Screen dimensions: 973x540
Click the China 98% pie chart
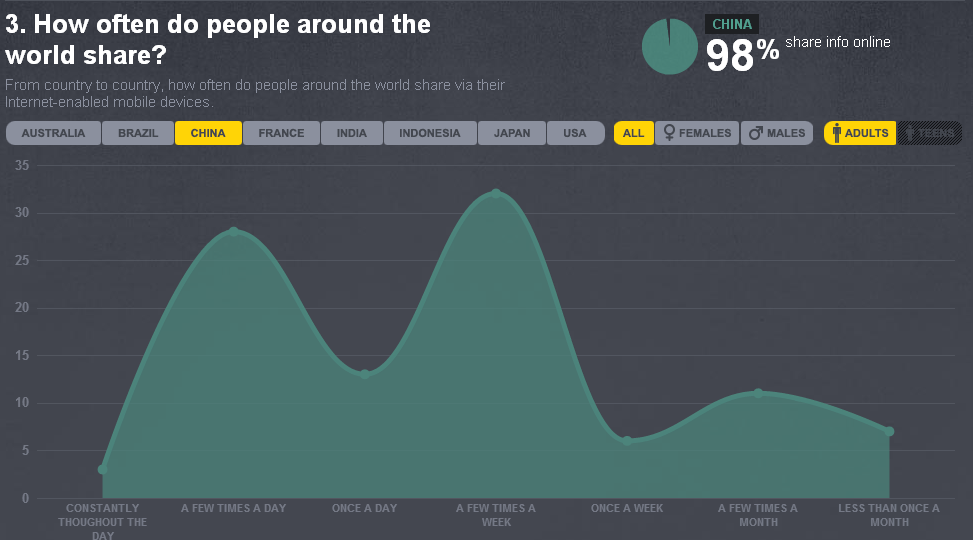[669, 46]
